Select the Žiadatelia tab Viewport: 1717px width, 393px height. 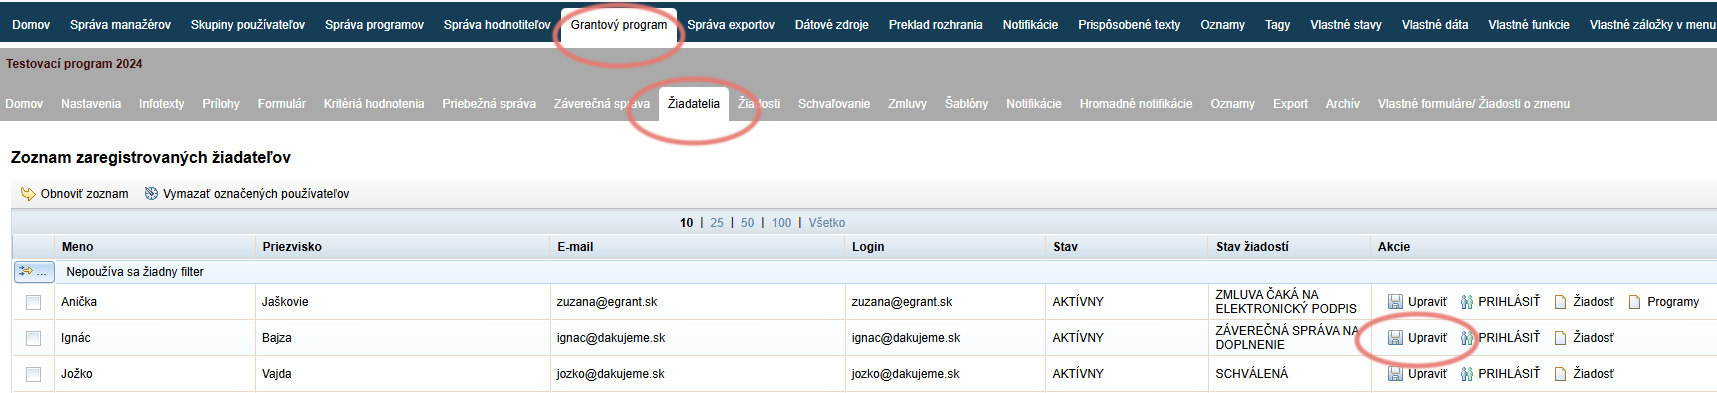point(694,104)
